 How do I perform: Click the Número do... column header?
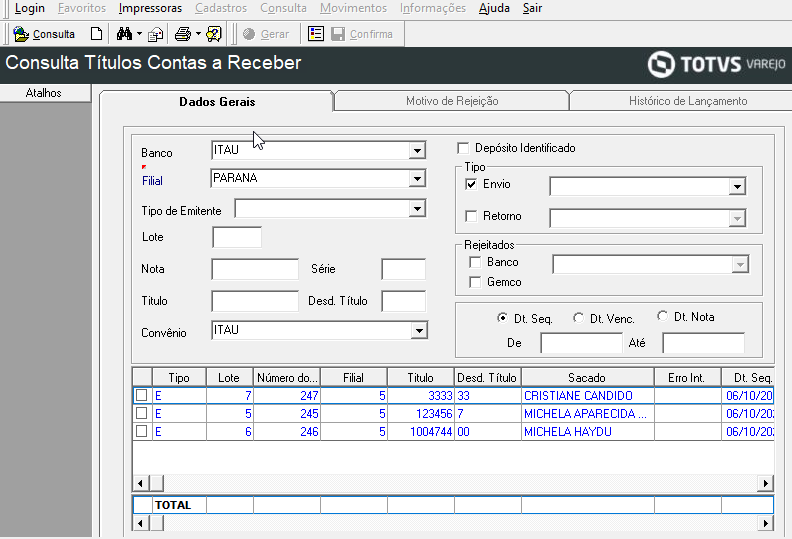pos(287,377)
